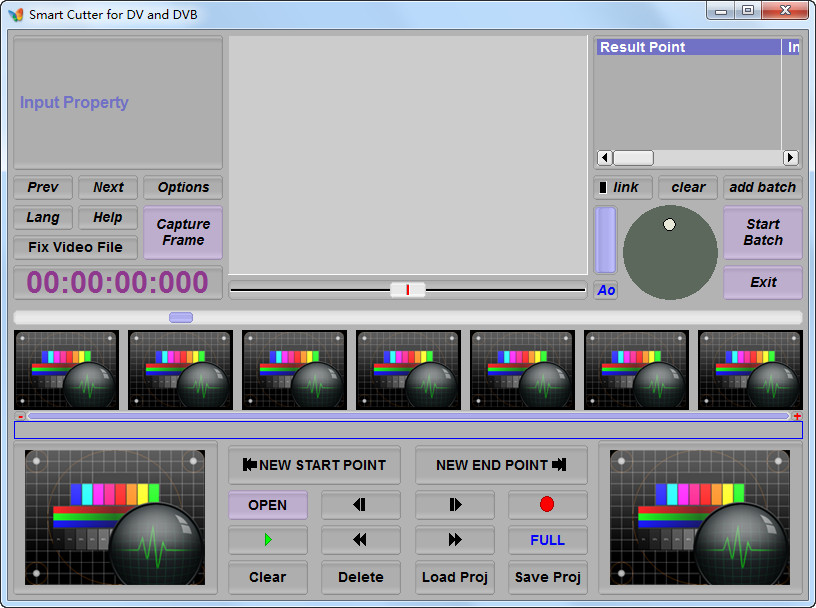816x608 pixels.
Task: Zoom out timeline with red minus icon
Action: click(20, 416)
